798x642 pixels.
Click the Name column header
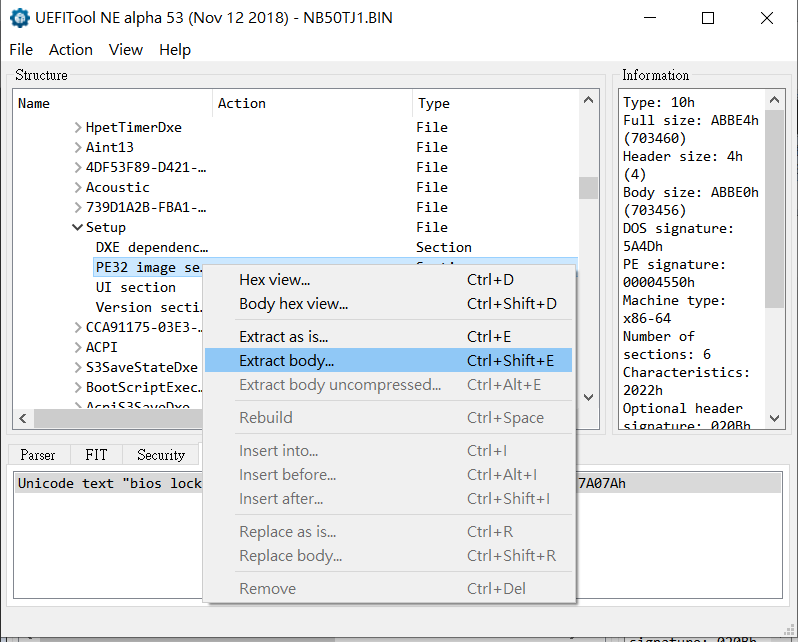click(x=34, y=103)
